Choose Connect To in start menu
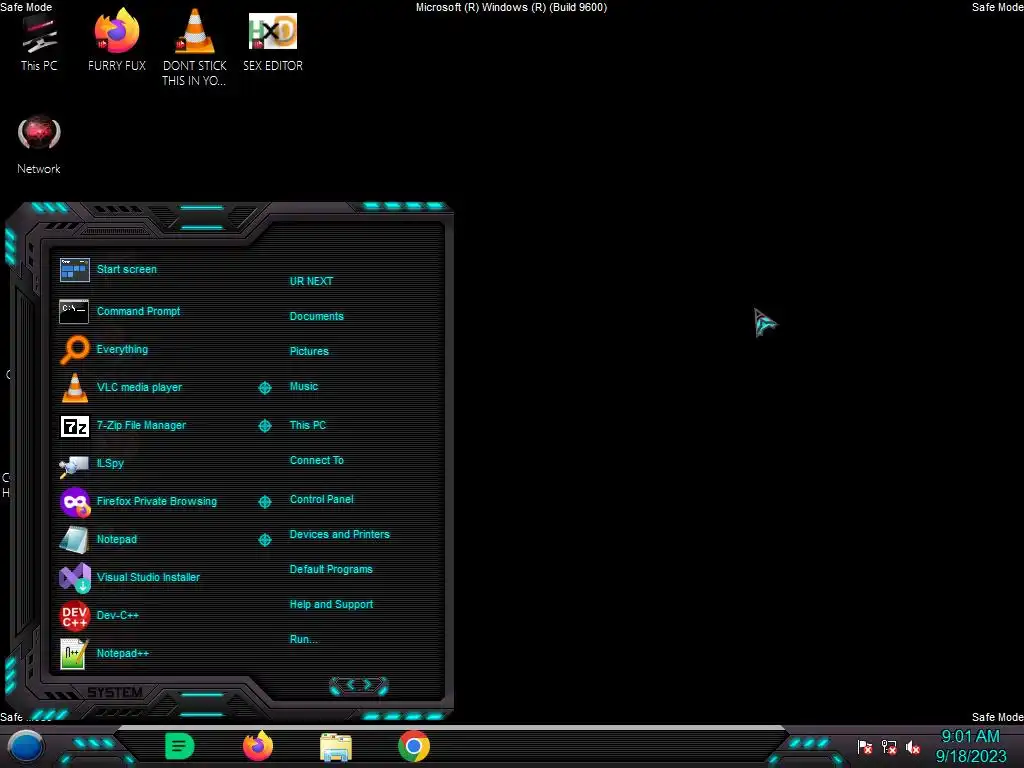Image resolution: width=1024 pixels, height=768 pixels. click(316, 460)
